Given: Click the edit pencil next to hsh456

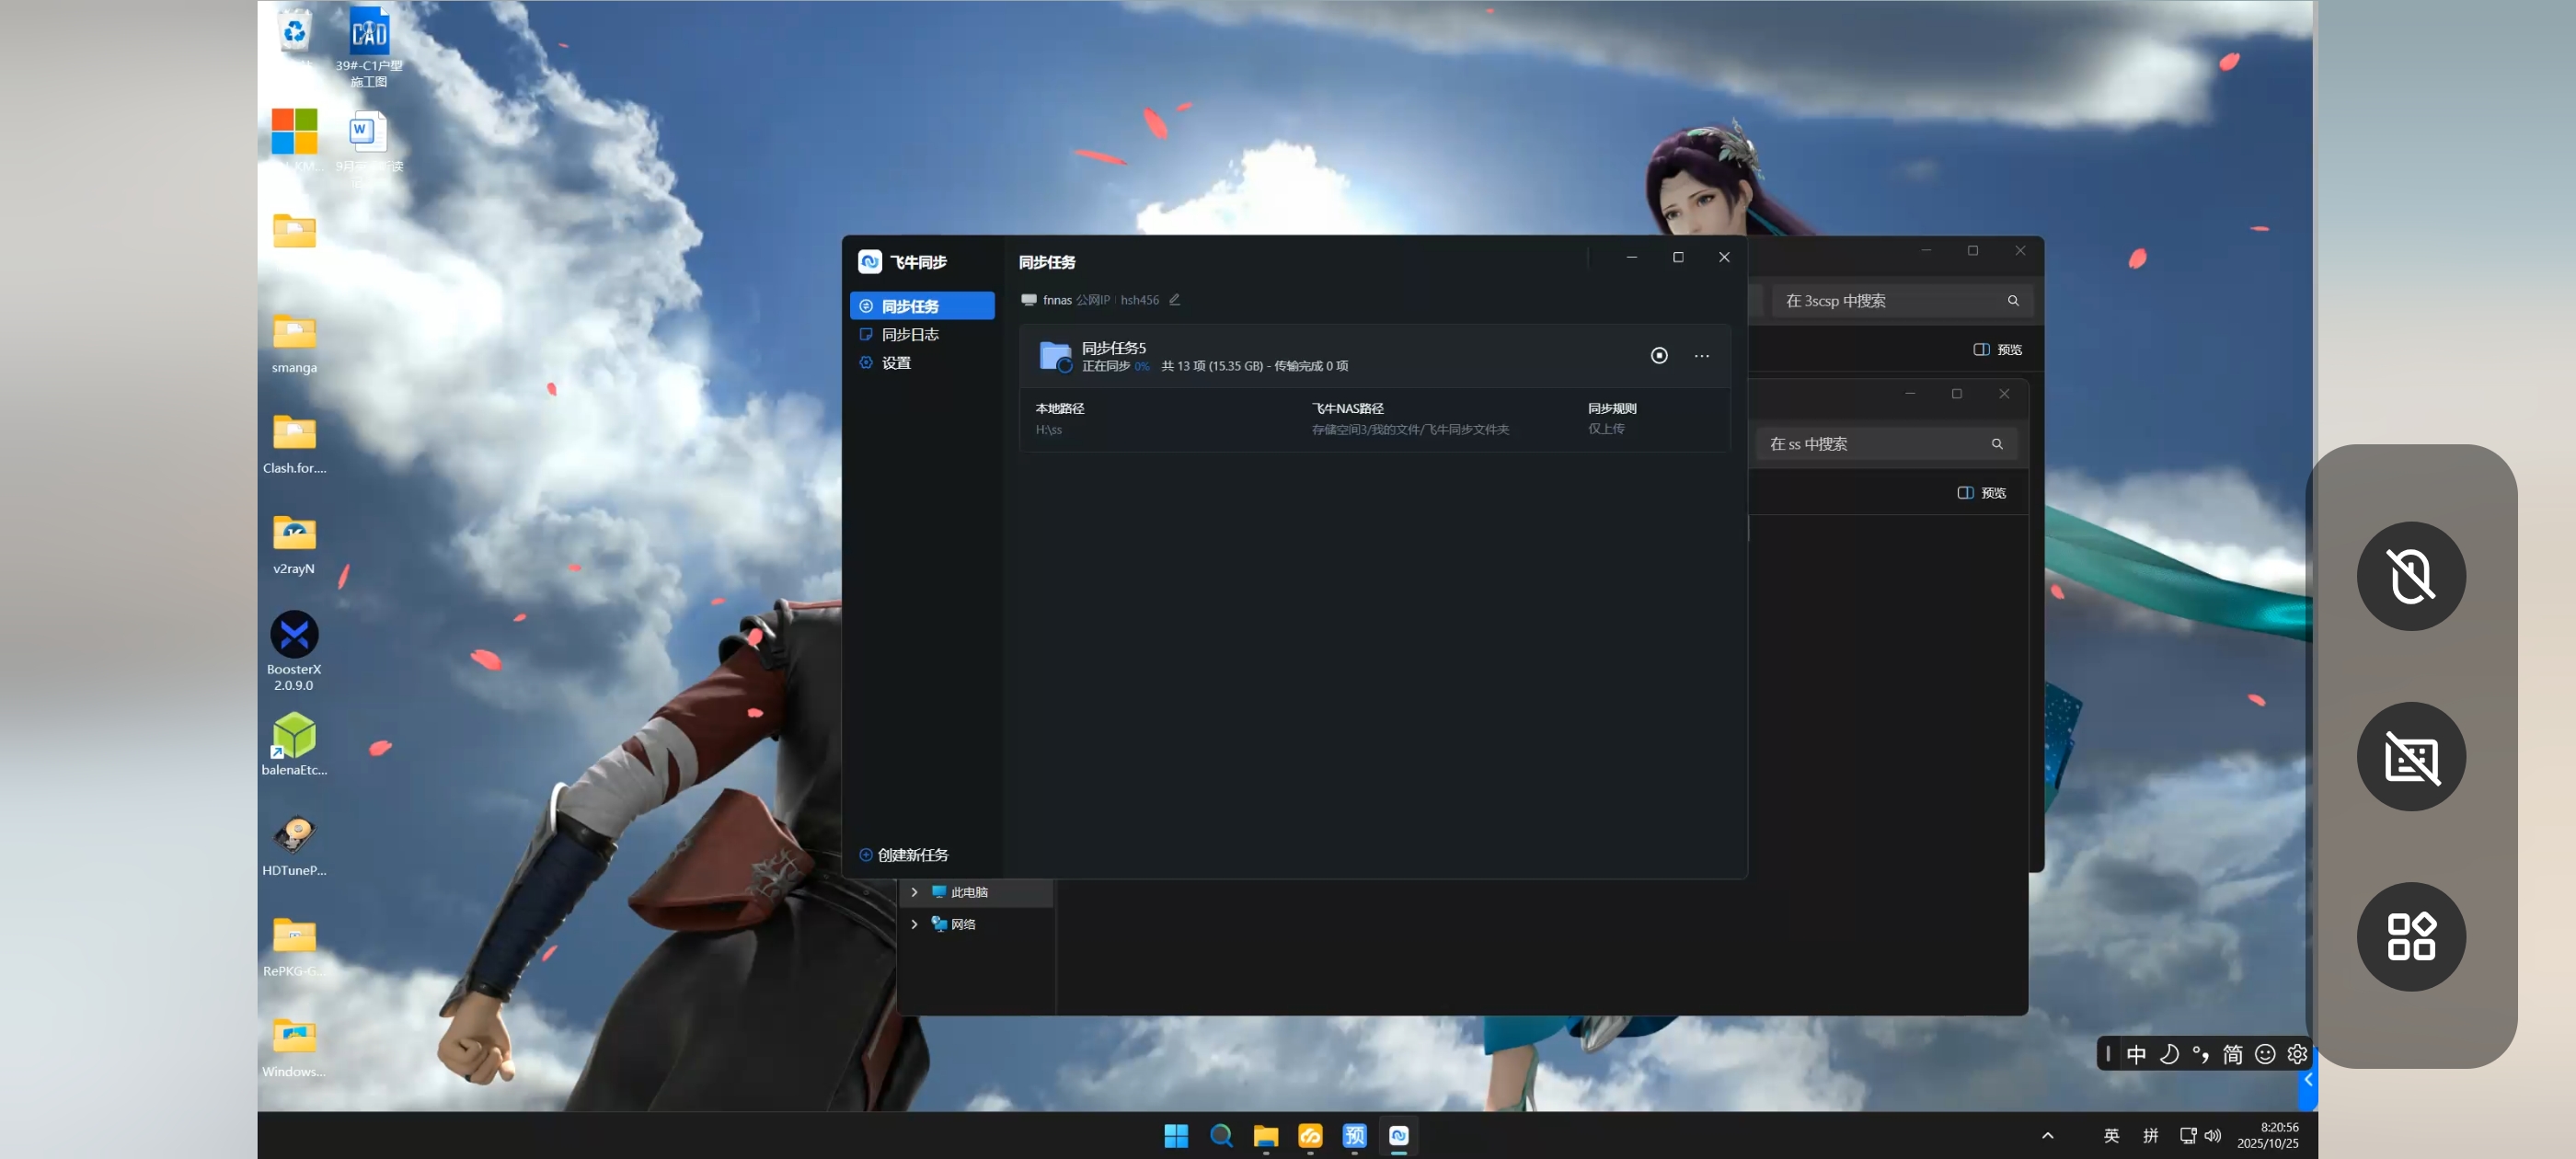Looking at the screenshot, I should tap(1175, 299).
